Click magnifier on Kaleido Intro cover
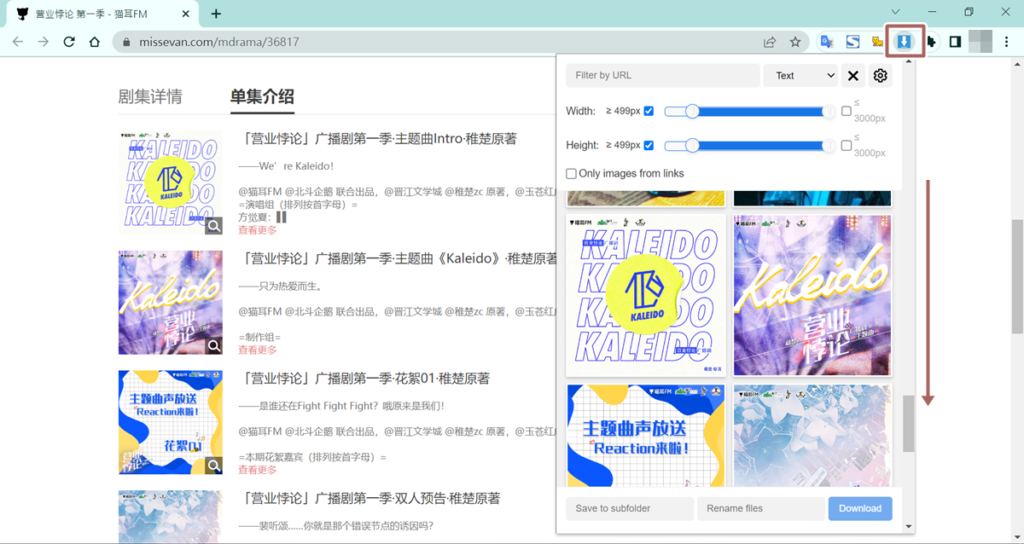 [214, 226]
